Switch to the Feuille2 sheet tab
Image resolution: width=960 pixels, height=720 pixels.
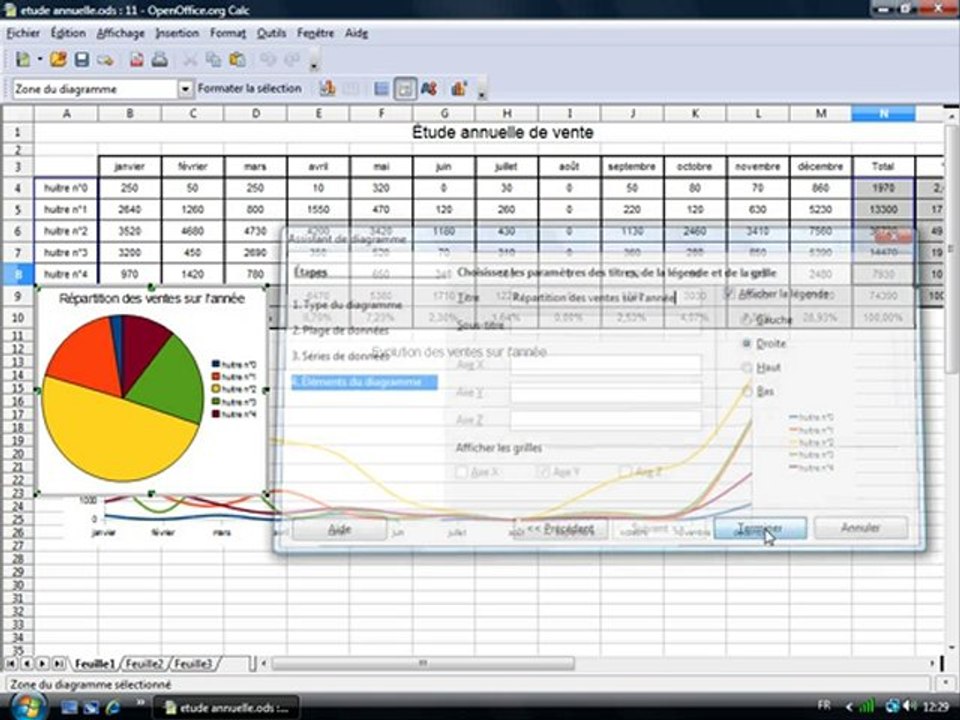point(144,664)
